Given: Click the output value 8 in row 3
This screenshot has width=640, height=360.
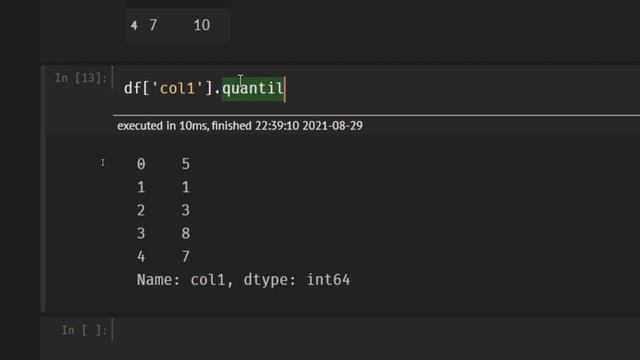Looking at the screenshot, I should 185,233.
